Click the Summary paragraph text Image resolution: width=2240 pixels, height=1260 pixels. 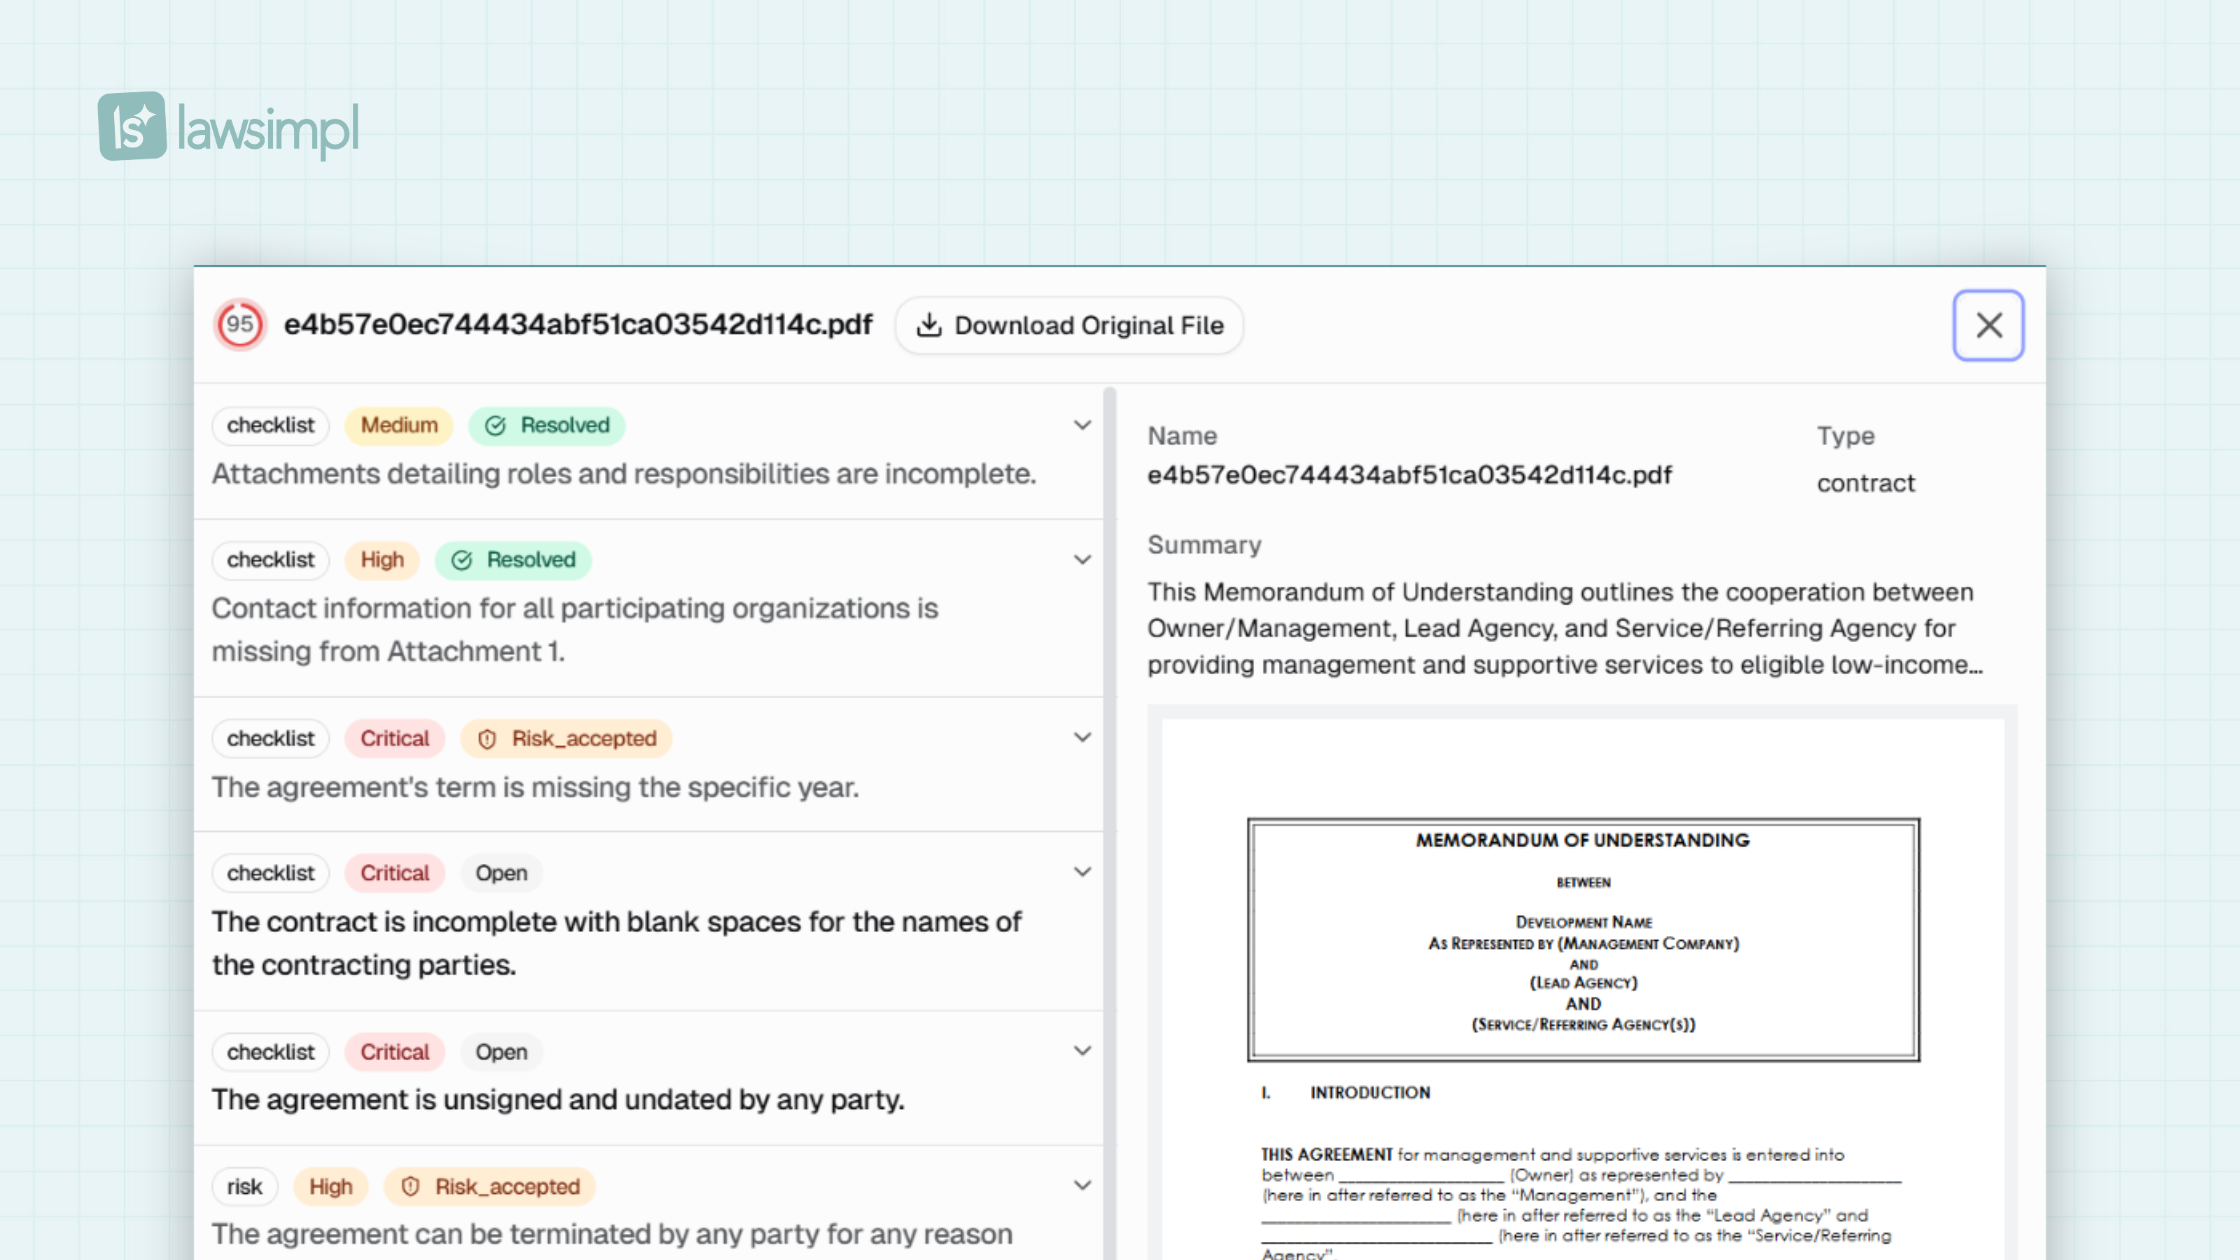tap(1565, 628)
